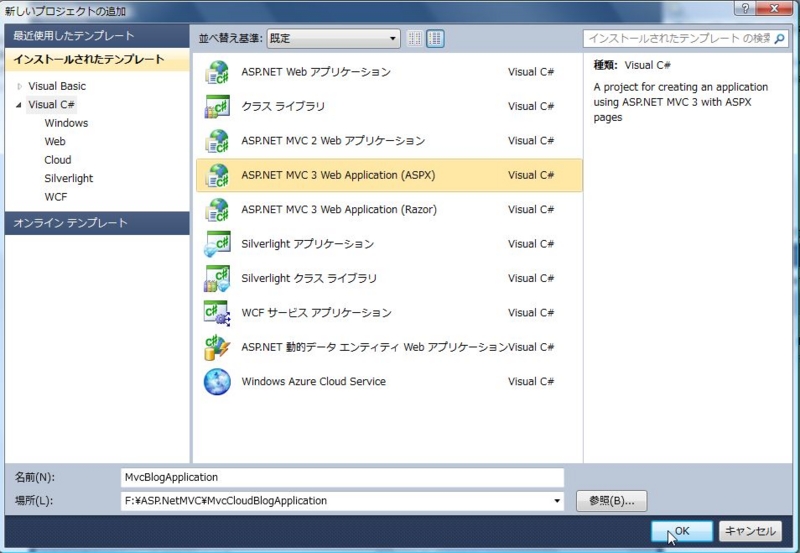Click the Windows Azure Cloud Service globe icon

point(217,382)
